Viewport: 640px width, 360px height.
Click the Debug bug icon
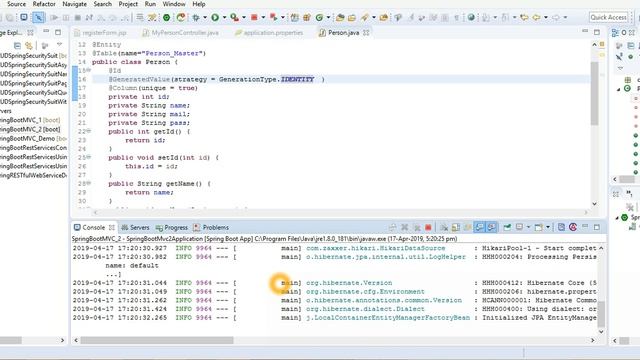click(196, 18)
